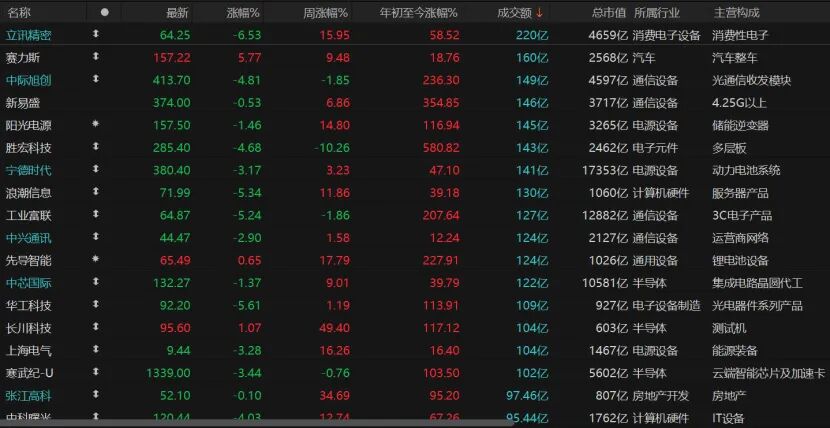Viewport: 830px width, 428px height.
Task: Click the 房地产开发 industry cell
Action: tap(661, 395)
